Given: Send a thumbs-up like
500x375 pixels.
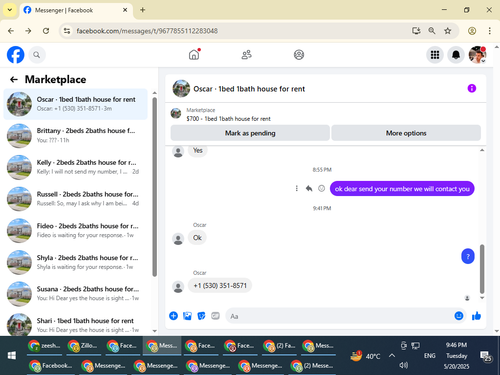Looking at the screenshot, I should click(476, 316).
